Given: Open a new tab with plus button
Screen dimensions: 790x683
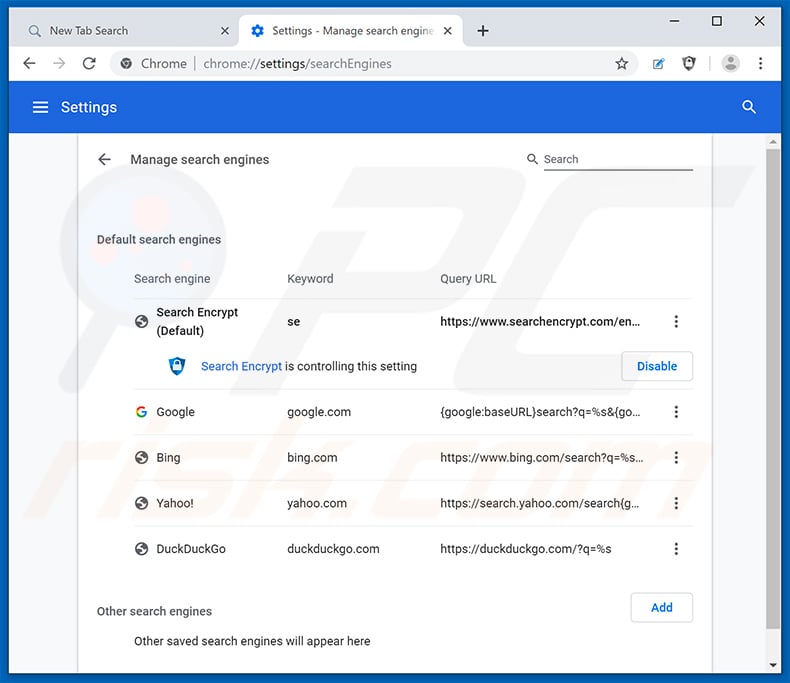Looking at the screenshot, I should click(x=483, y=31).
